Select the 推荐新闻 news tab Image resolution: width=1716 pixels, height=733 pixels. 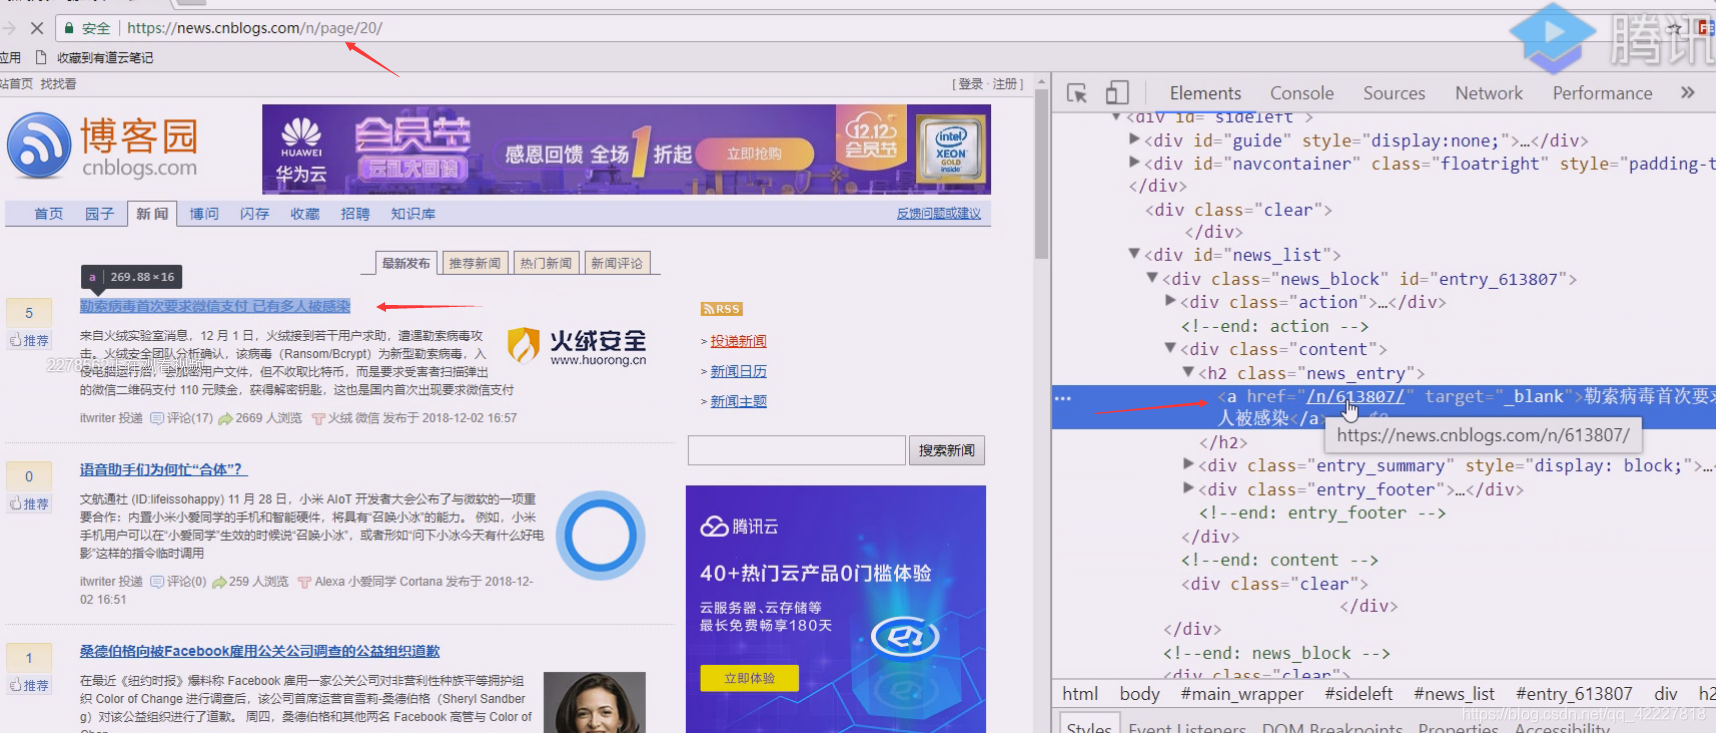(x=475, y=263)
